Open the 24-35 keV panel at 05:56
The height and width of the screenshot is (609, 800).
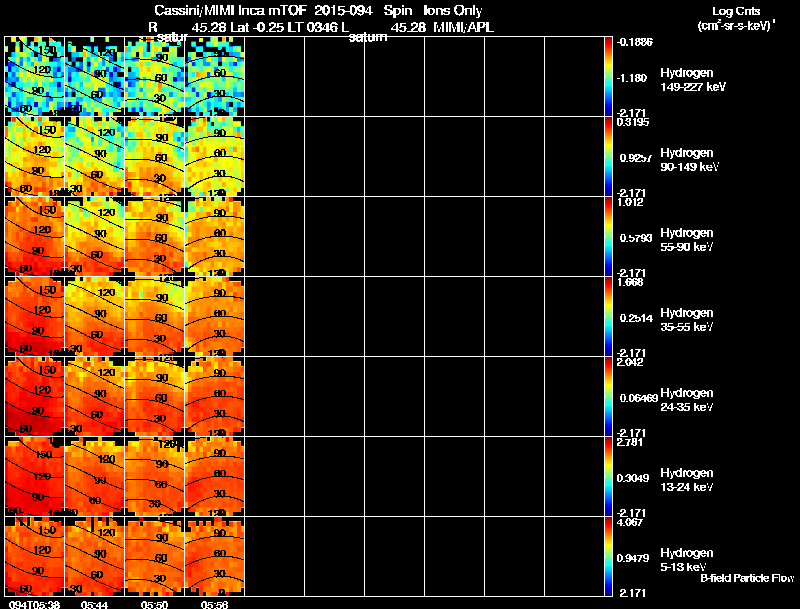(x=214, y=397)
